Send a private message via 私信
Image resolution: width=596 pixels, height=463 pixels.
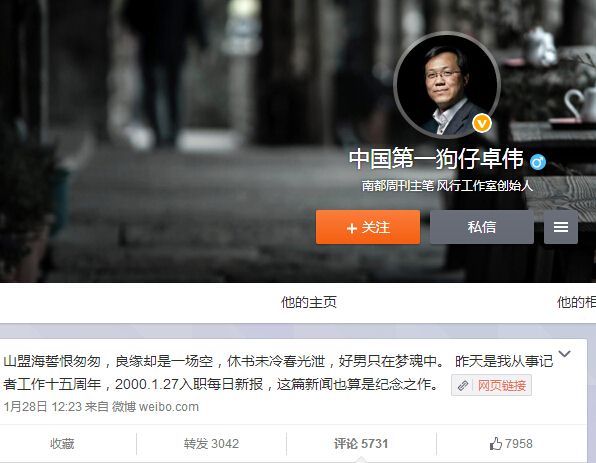pos(482,227)
